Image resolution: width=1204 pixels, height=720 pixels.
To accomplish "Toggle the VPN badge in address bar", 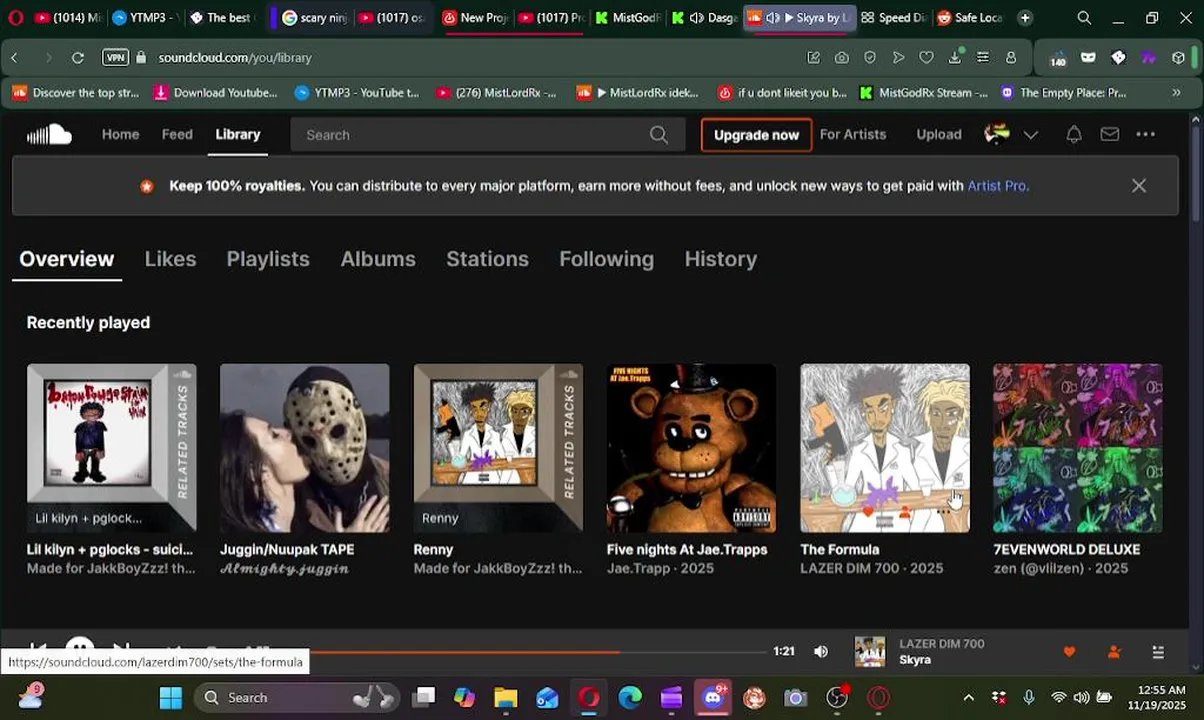I will [x=116, y=58].
